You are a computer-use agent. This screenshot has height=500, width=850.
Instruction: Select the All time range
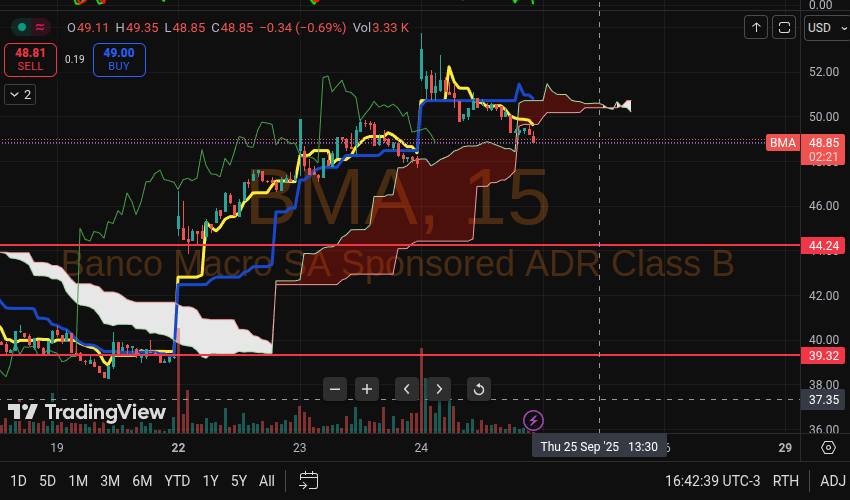pyautogui.click(x=267, y=481)
